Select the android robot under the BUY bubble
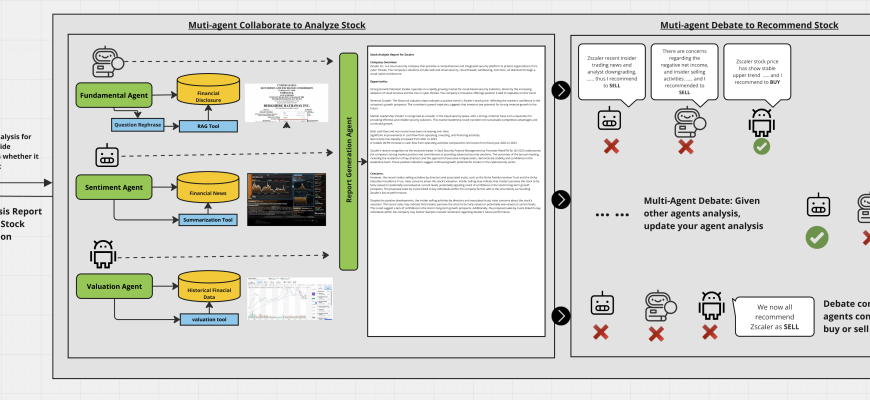870x400 pixels. [x=761, y=123]
